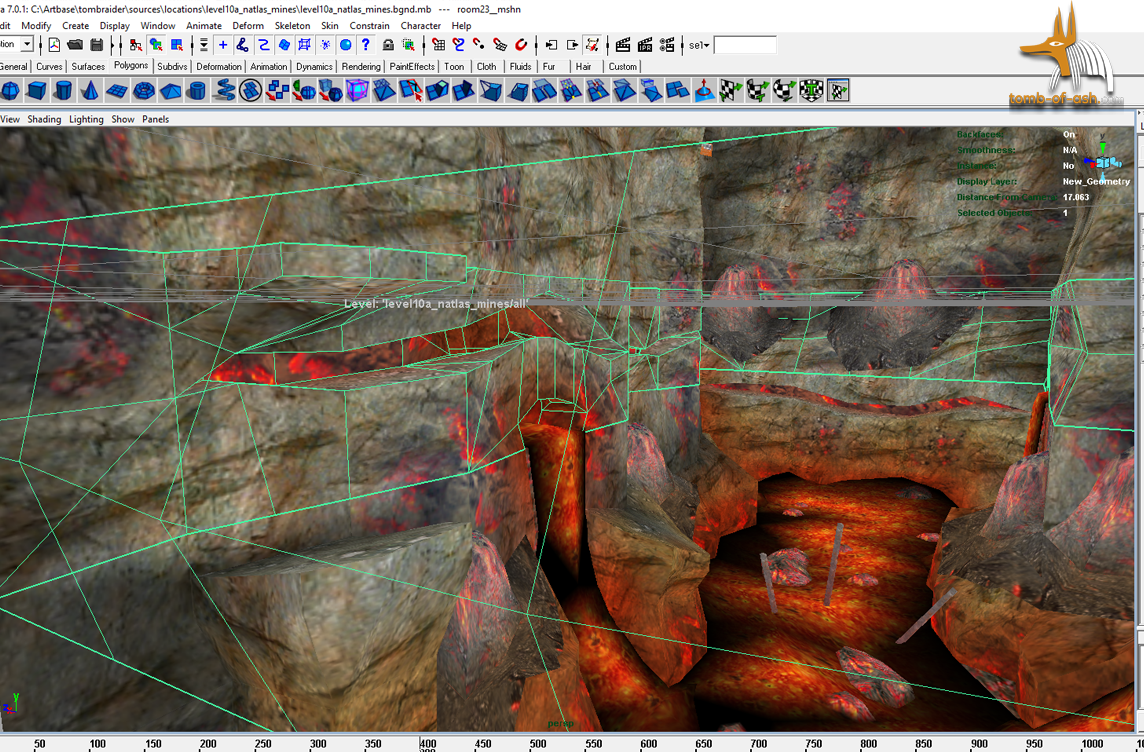Screen dimensions: 1144x752
Task: Create a polygon cylinder from the shelf
Action: click(x=63, y=90)
